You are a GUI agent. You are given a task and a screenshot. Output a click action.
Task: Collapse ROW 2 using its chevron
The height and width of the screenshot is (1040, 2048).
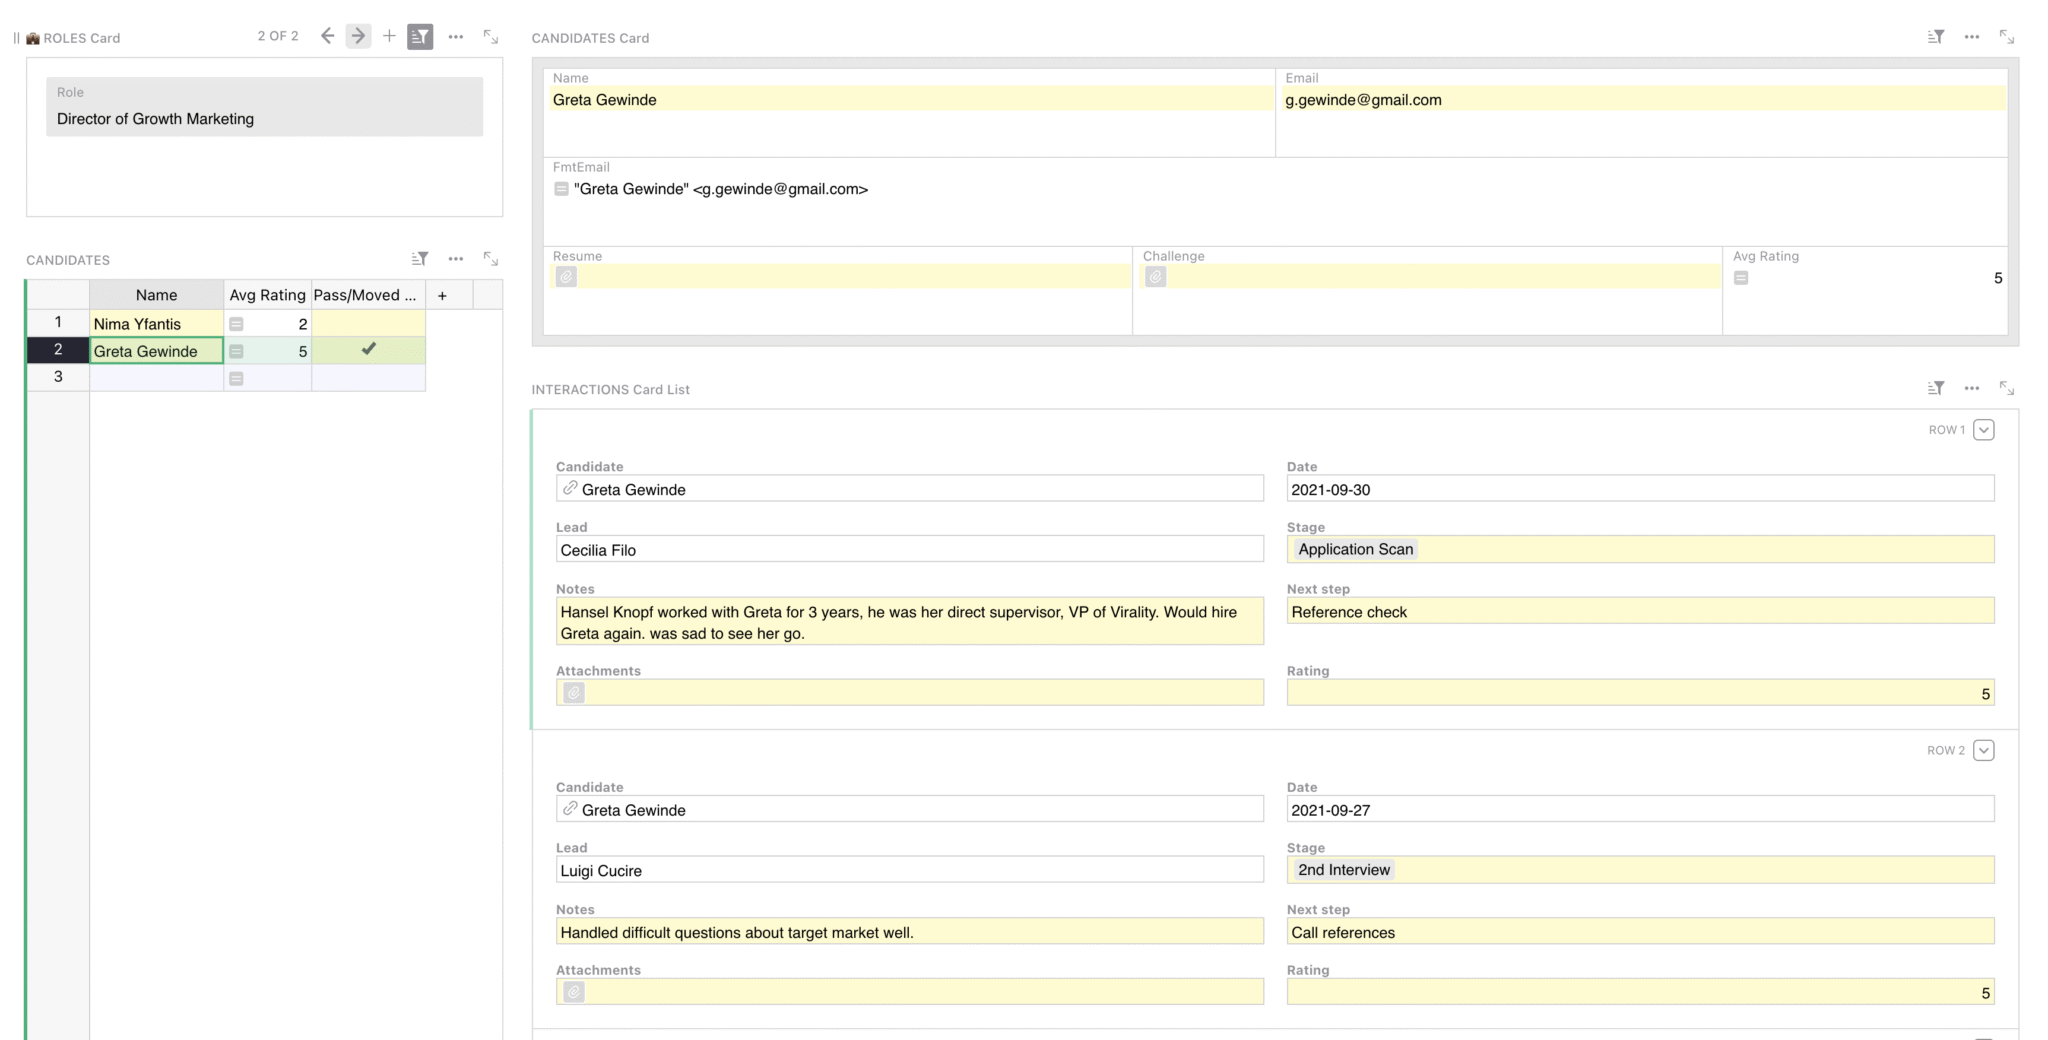click(1983, 749)
